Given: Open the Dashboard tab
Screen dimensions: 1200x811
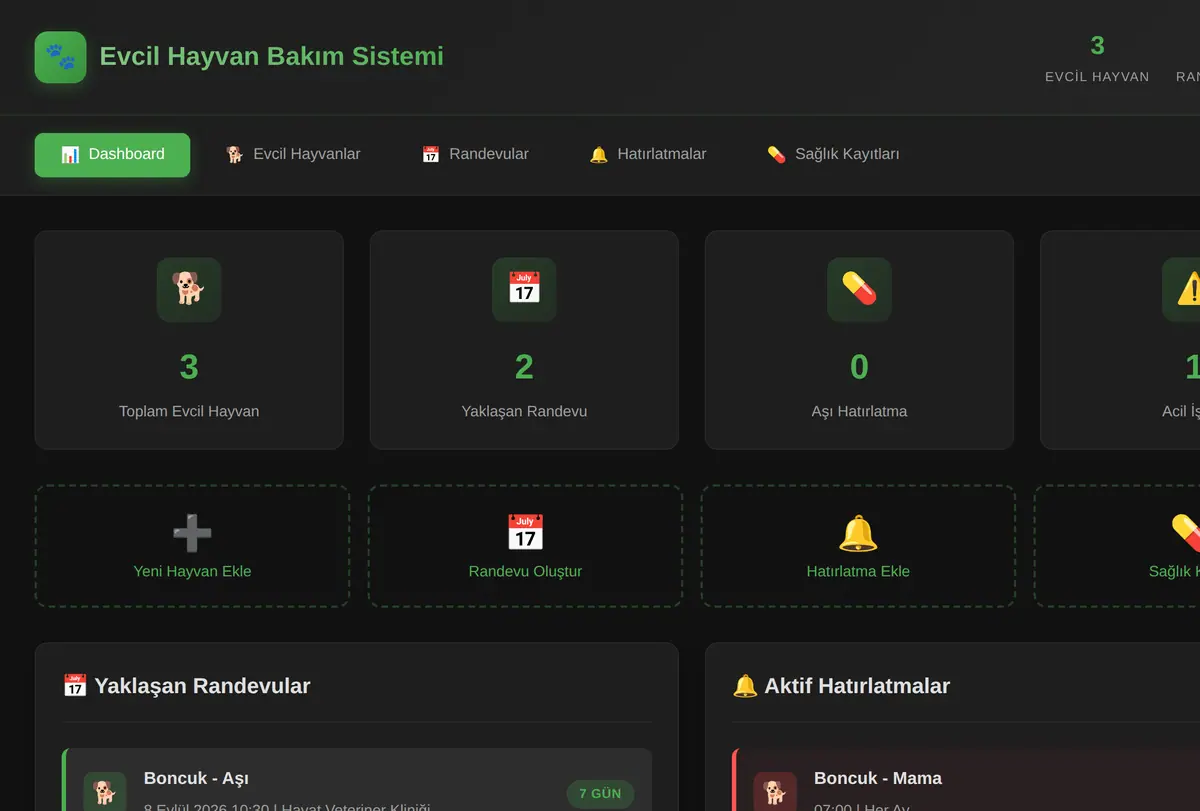Looking at the screenshot, I should click(112, 155).
